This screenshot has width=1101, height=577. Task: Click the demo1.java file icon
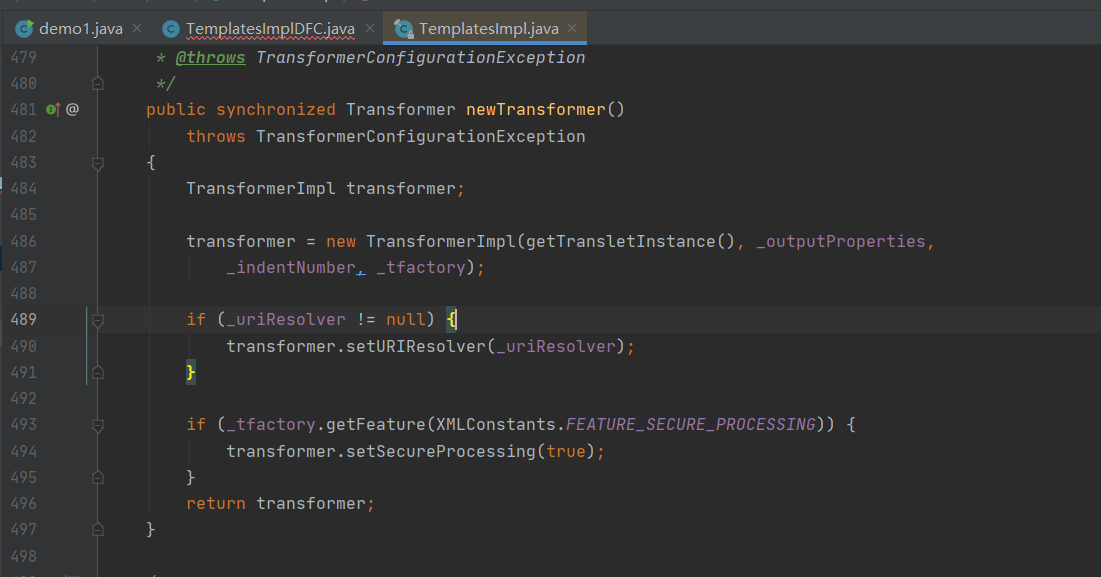click(x=25, y=28)
